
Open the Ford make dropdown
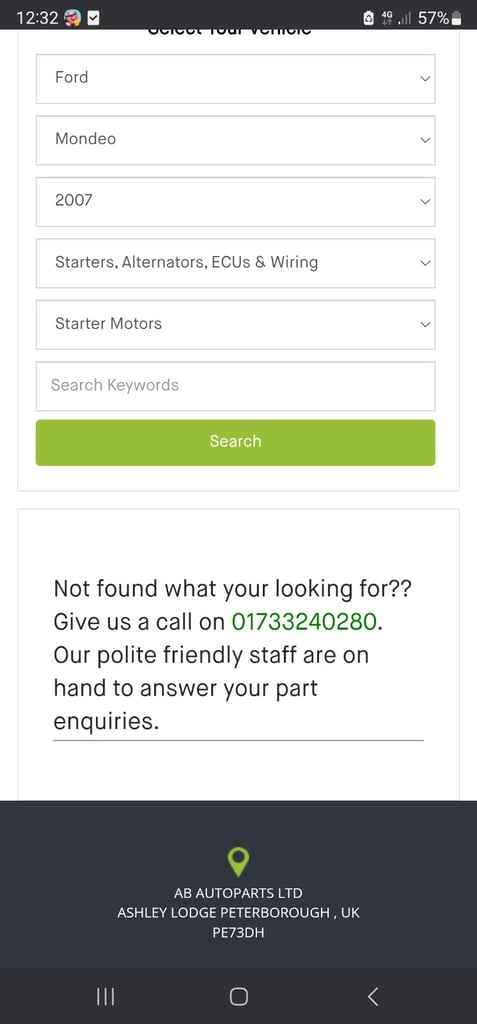(x=235, y=78)
